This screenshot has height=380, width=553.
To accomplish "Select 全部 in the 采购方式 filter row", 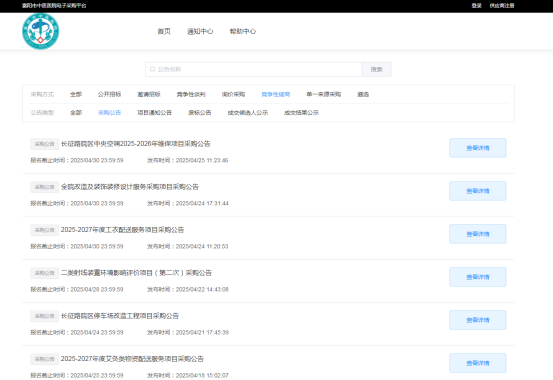I will point(76,94).
